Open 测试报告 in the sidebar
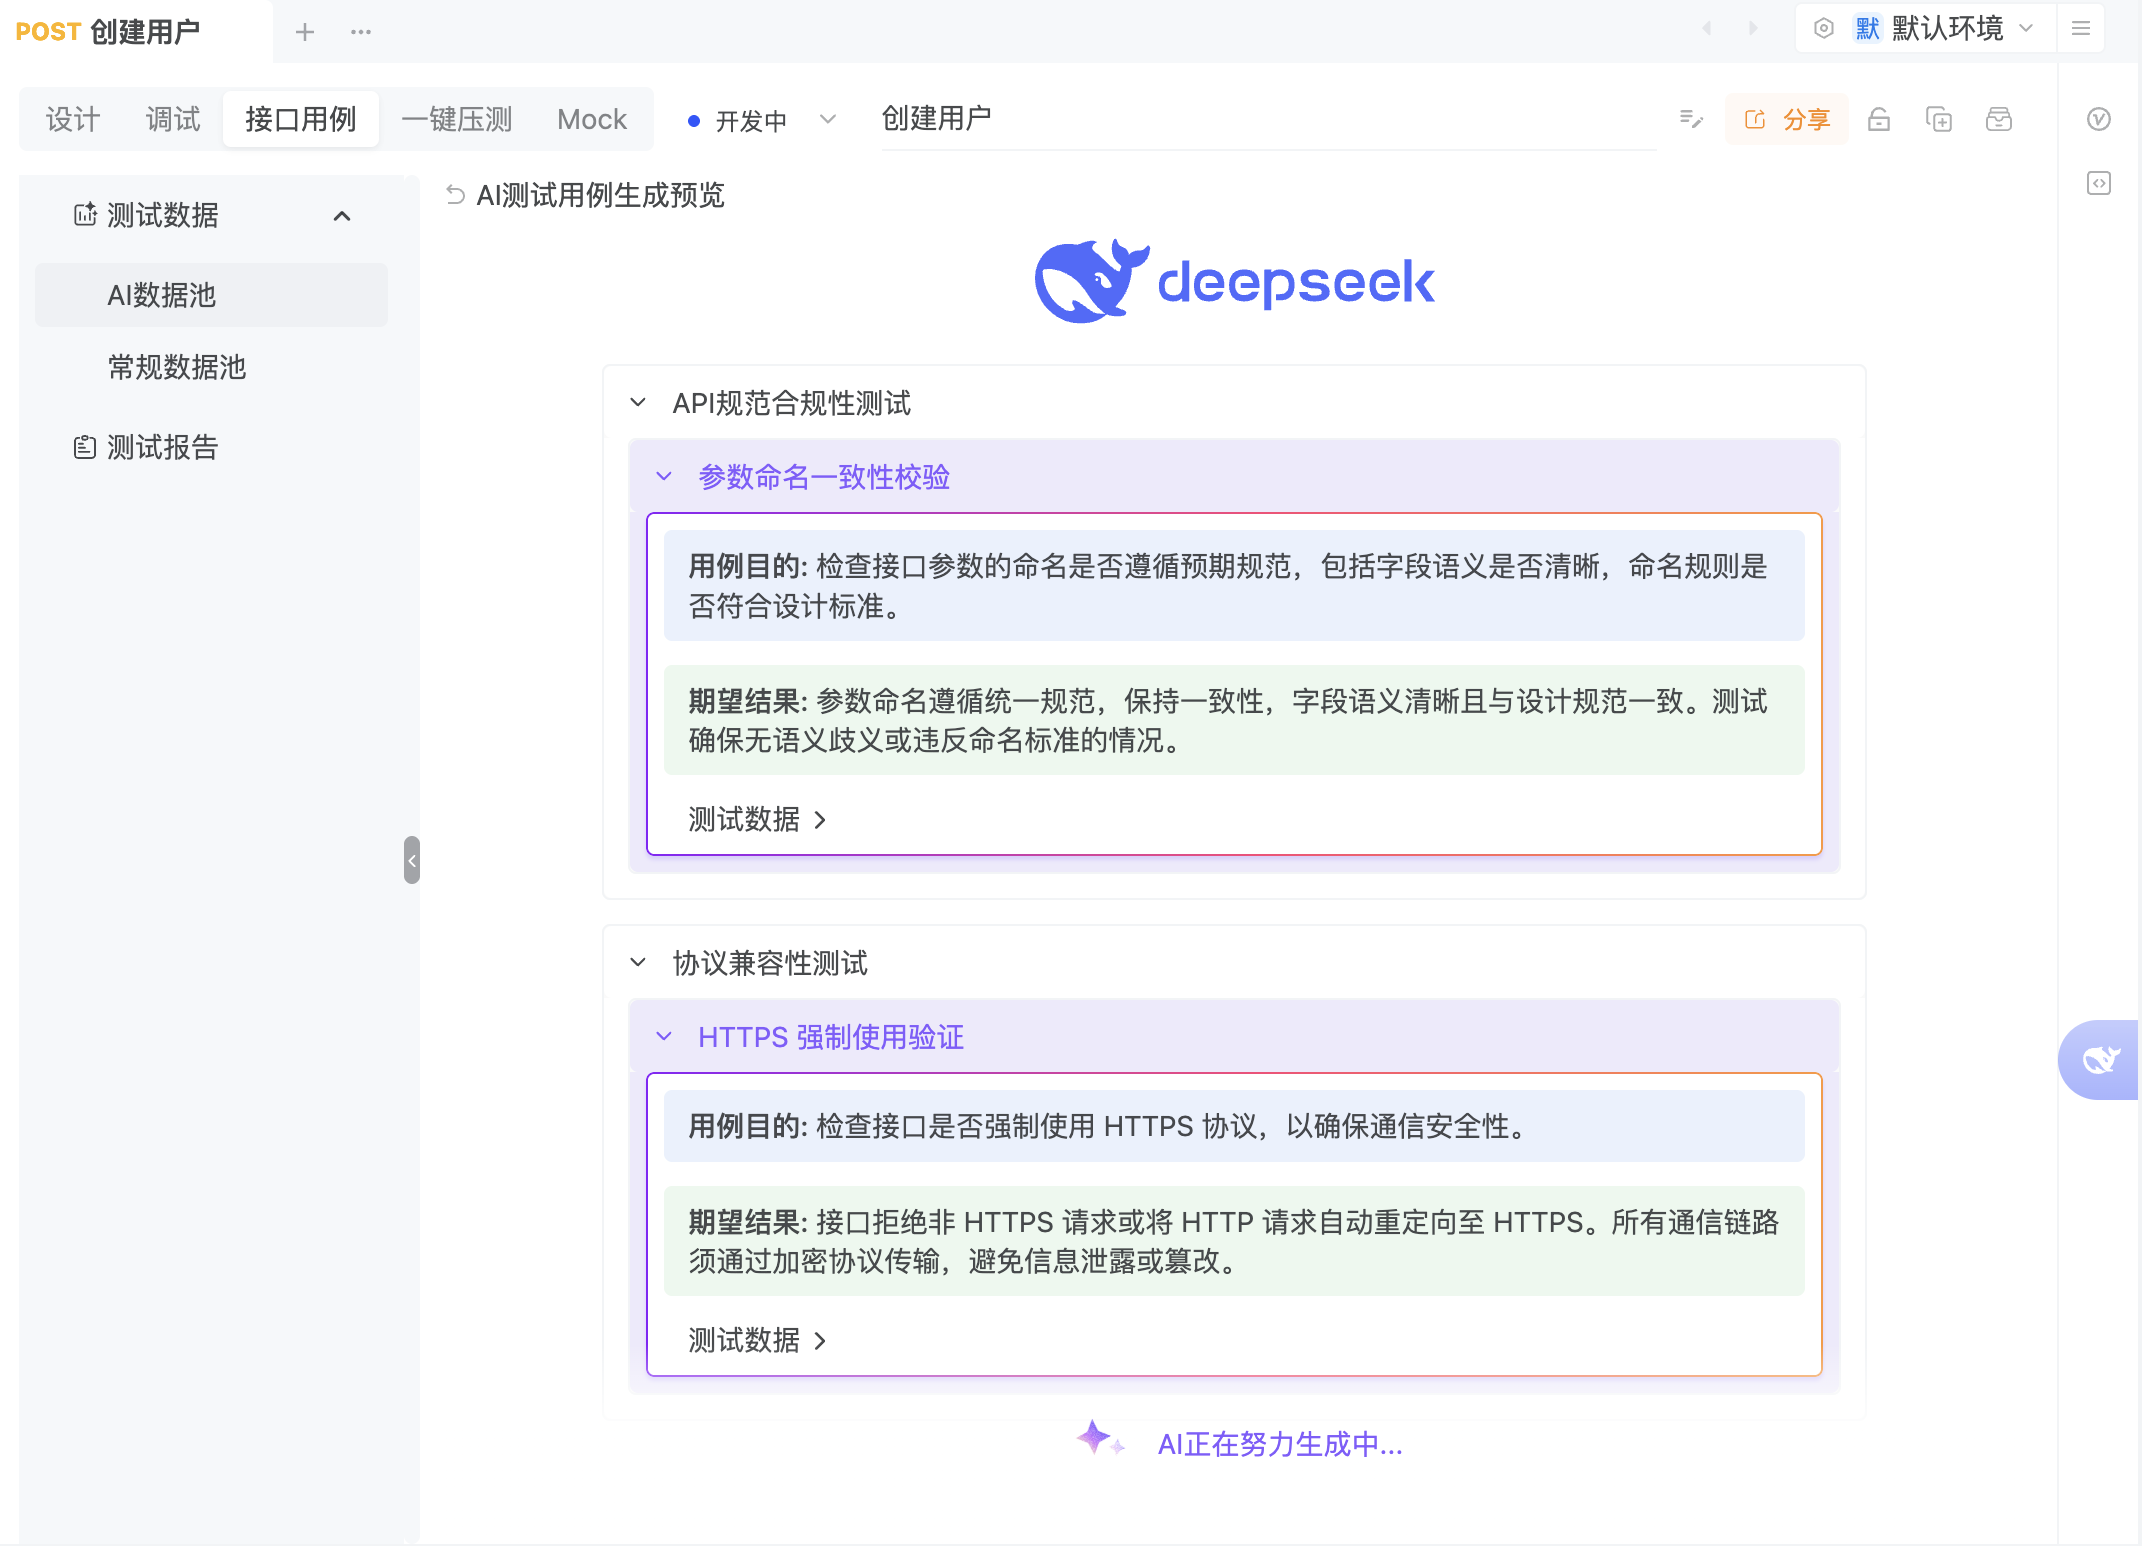This screenshot has width=2142, height=1546. tap(211, 447)
